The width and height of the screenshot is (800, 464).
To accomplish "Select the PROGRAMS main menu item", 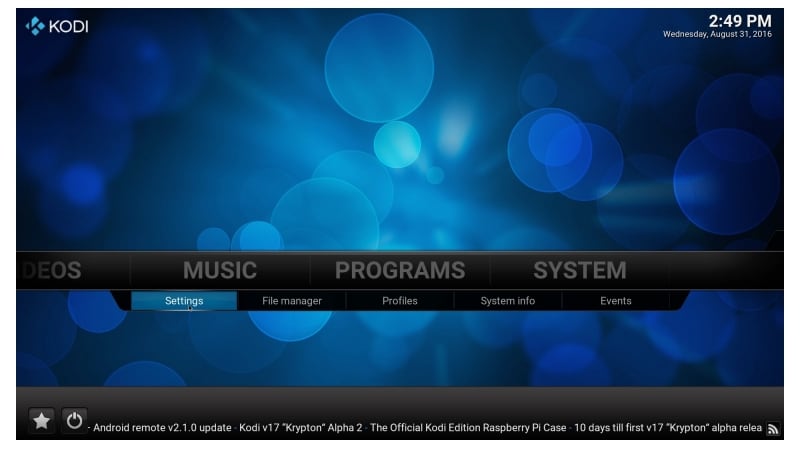I will pyautogui.click(x=399, y=270).
